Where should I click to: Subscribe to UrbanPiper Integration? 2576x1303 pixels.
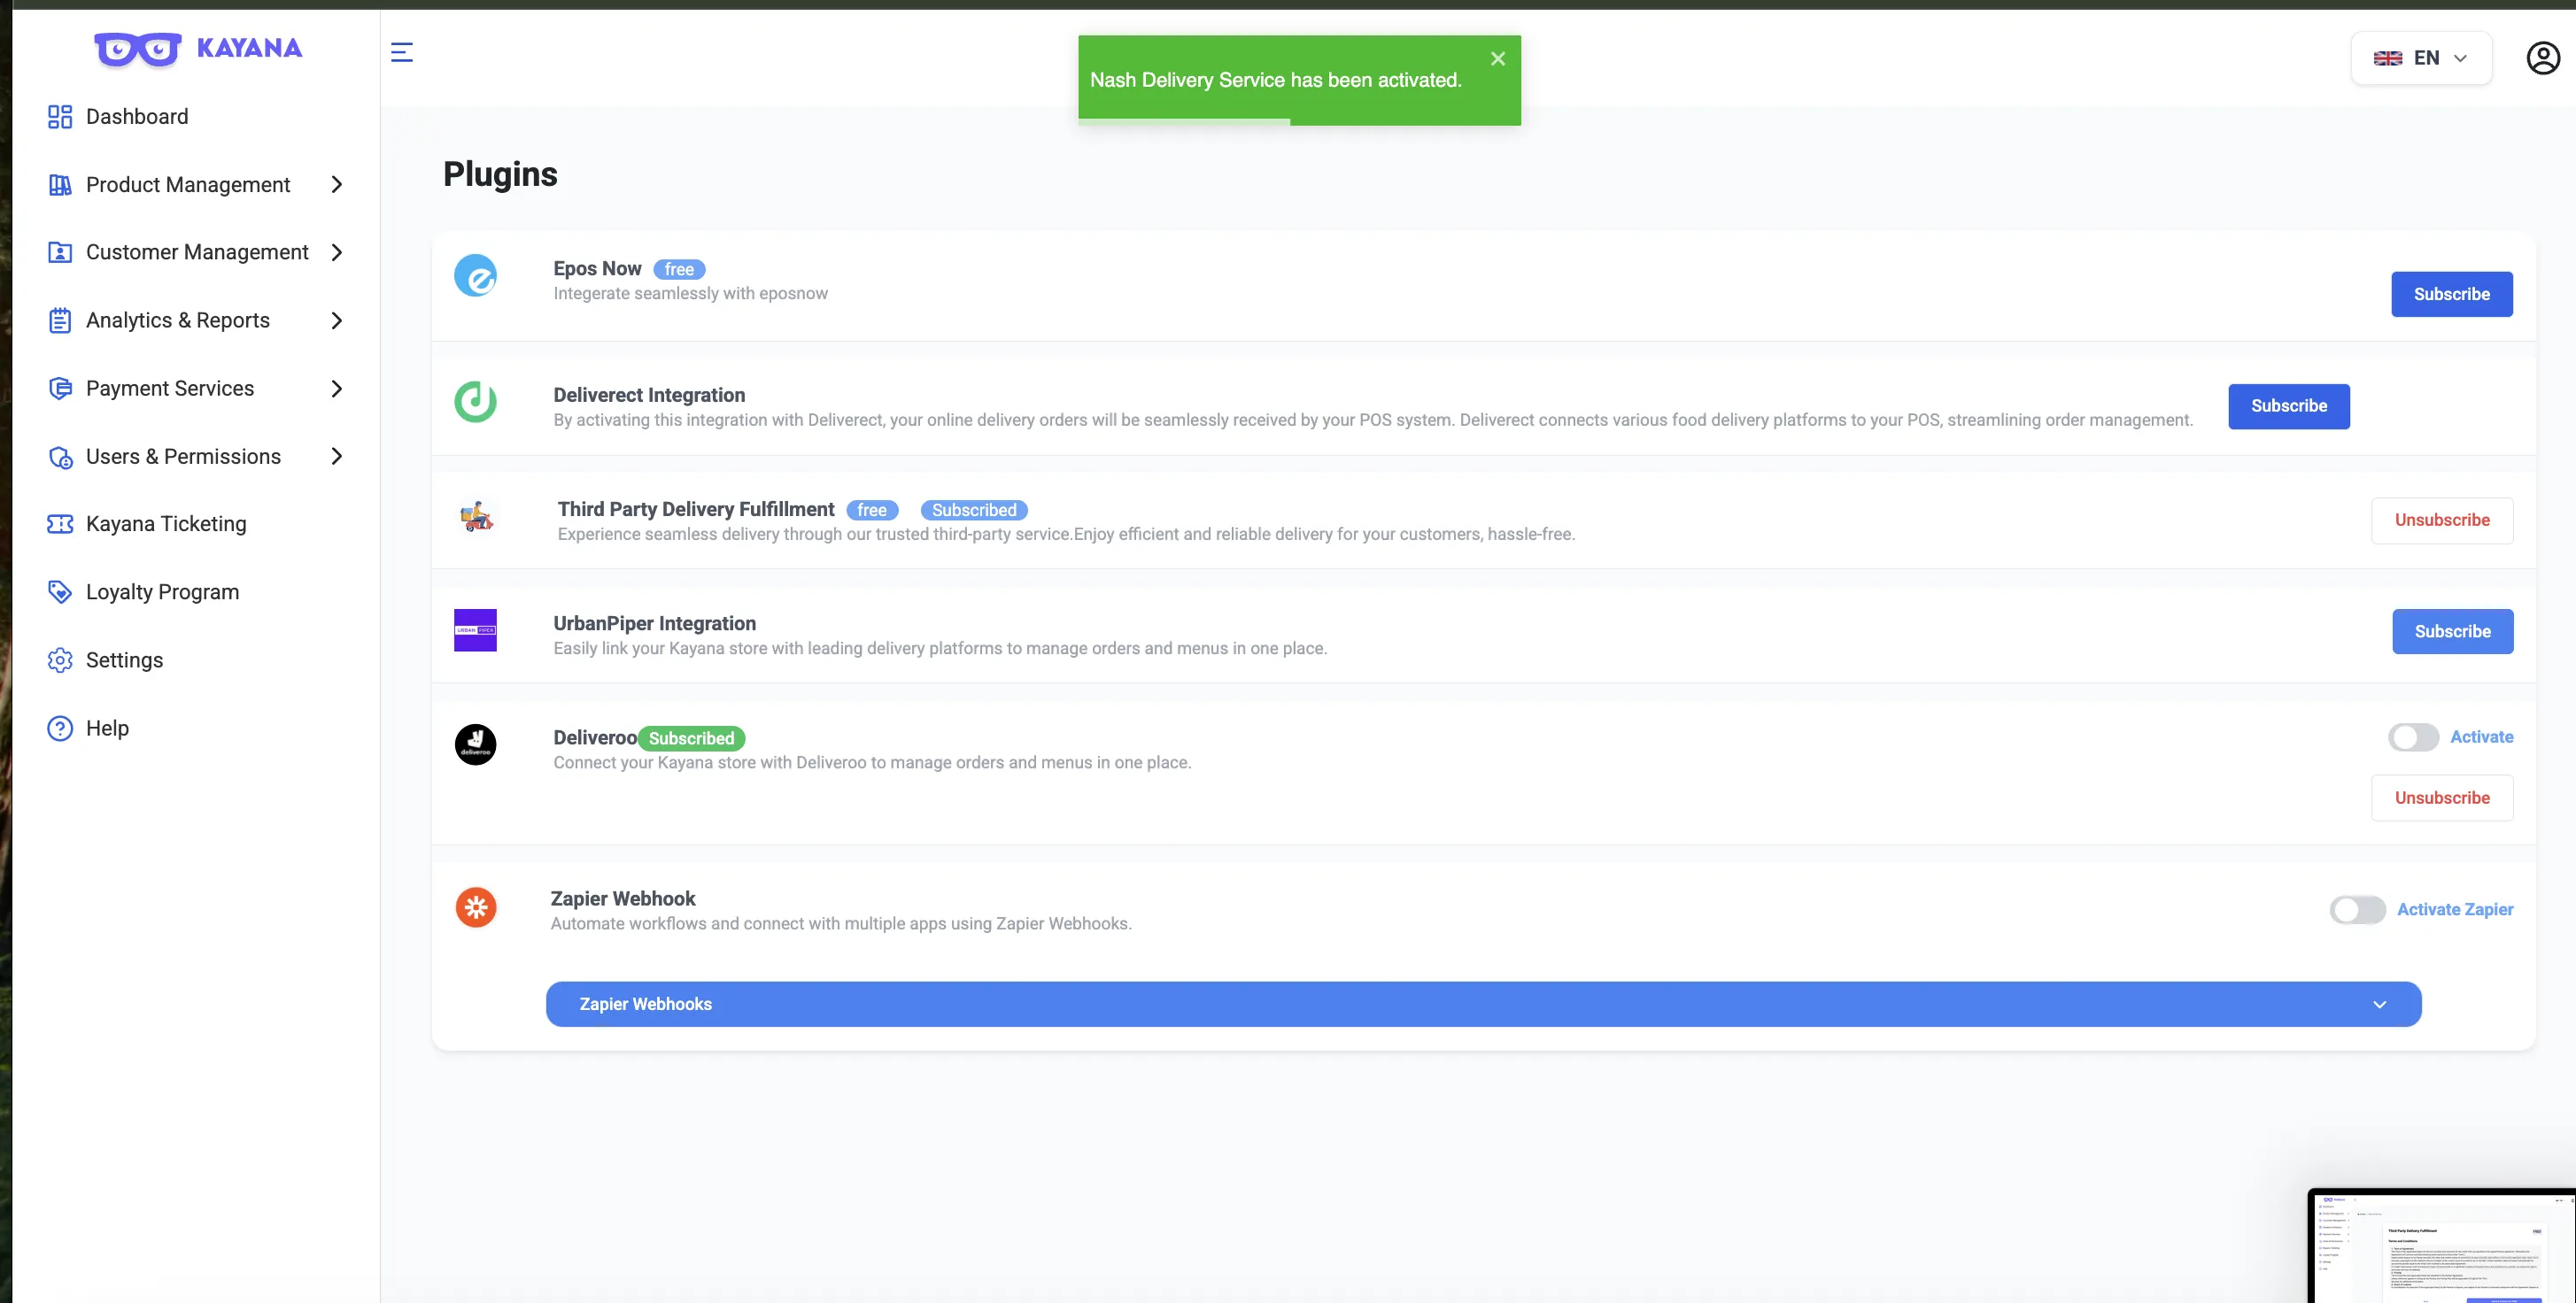[2452, 631]
